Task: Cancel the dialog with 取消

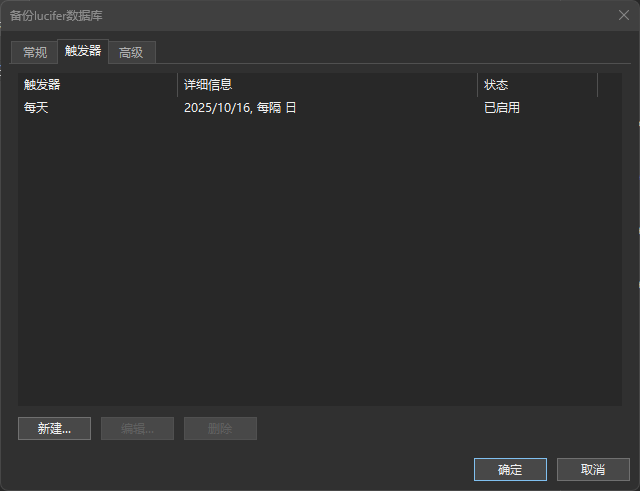Action: click(593, 469)
